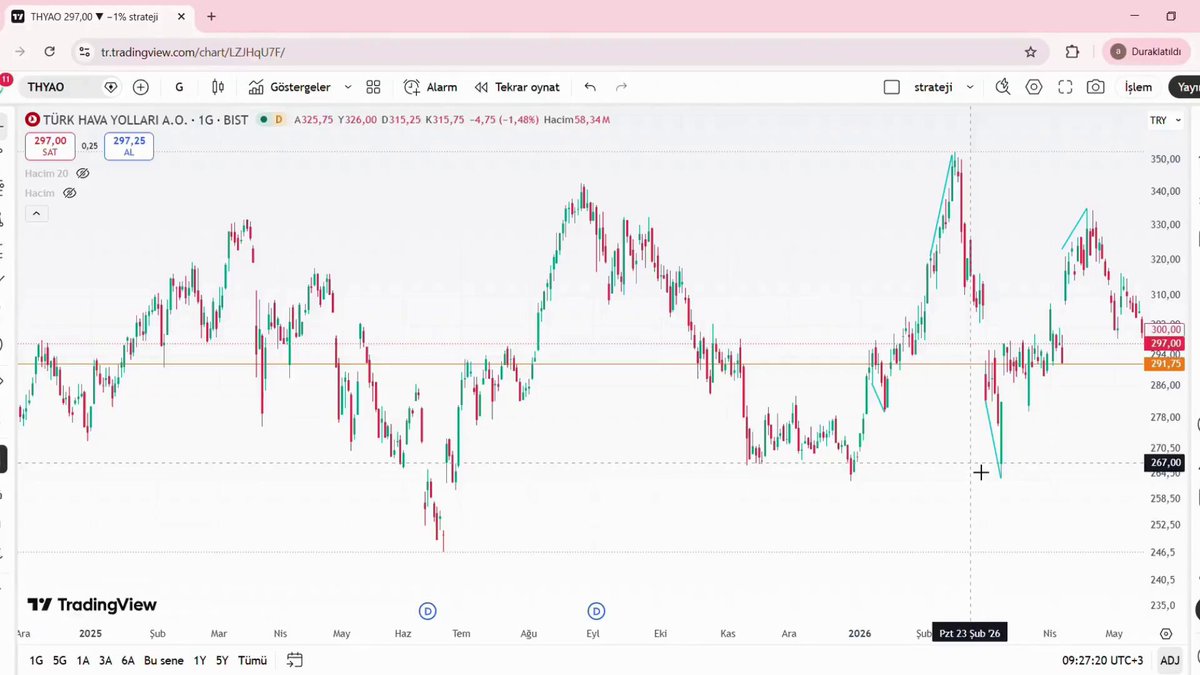Open the G chart interval selector
This screenshot has height=675, width=1200.
pos(179,87)
